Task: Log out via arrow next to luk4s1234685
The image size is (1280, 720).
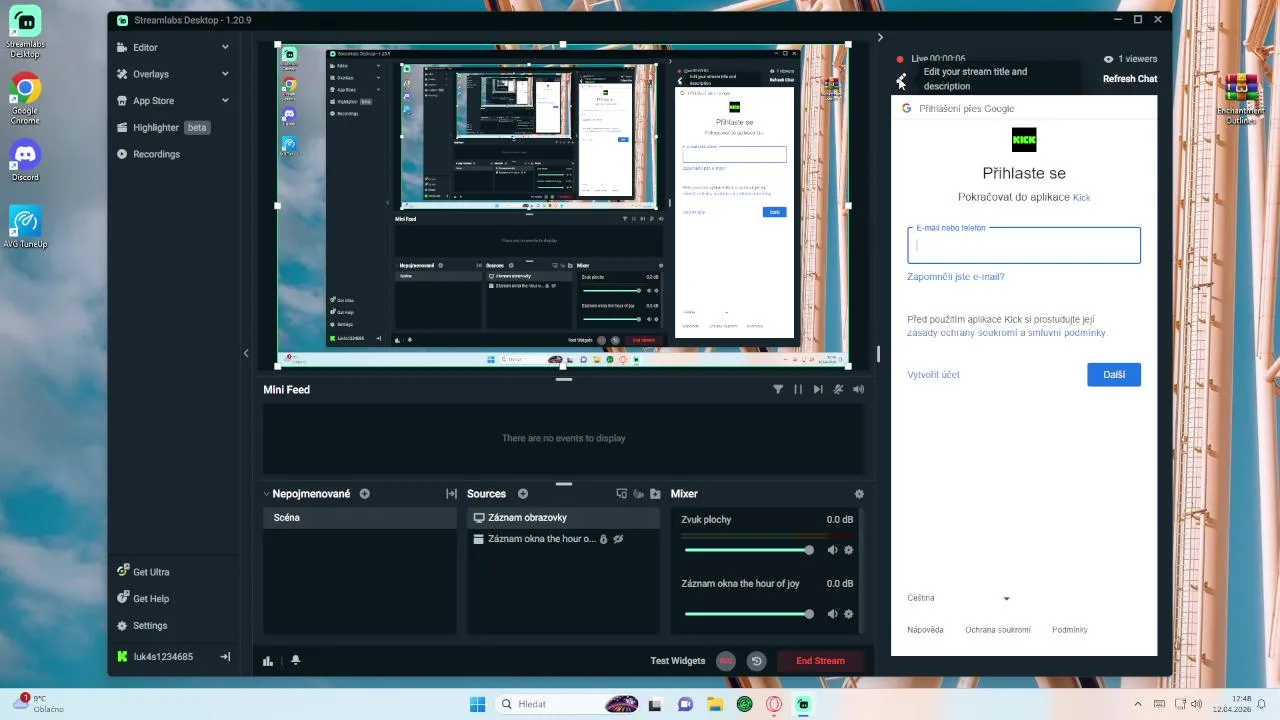Action: (x=225, y=657)
